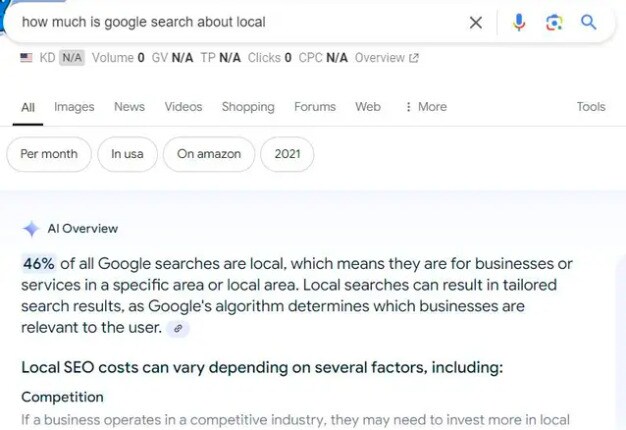Switch to the Images tab

pyautogui.click(x=74, y=107)
